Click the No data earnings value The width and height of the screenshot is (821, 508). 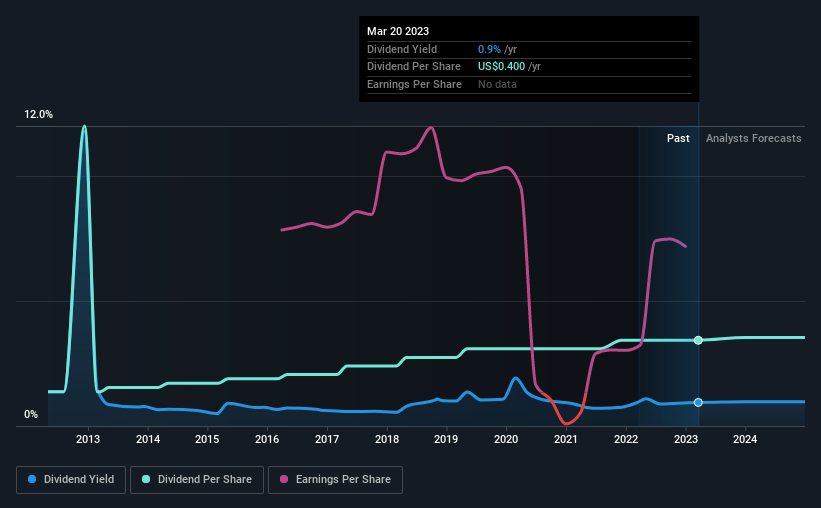[x=497, y=84]
